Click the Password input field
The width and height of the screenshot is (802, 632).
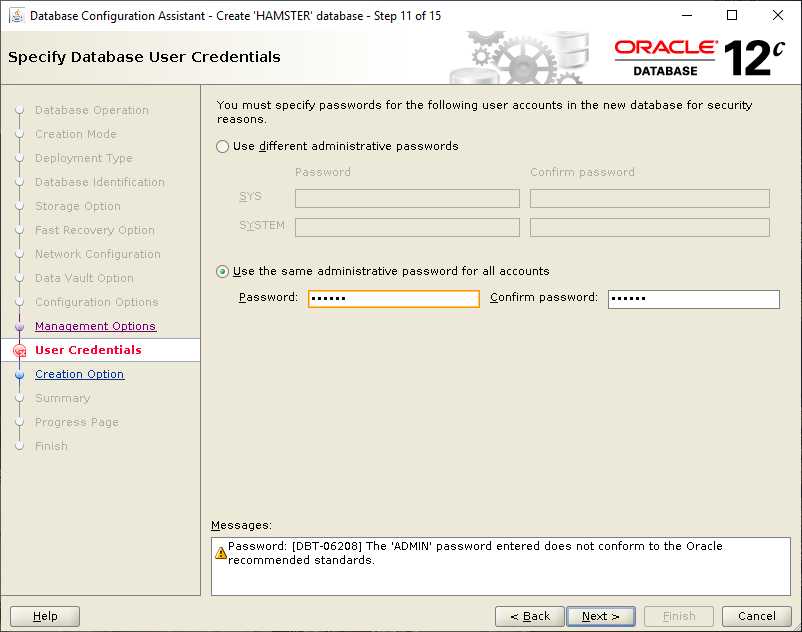coord(394,299)
